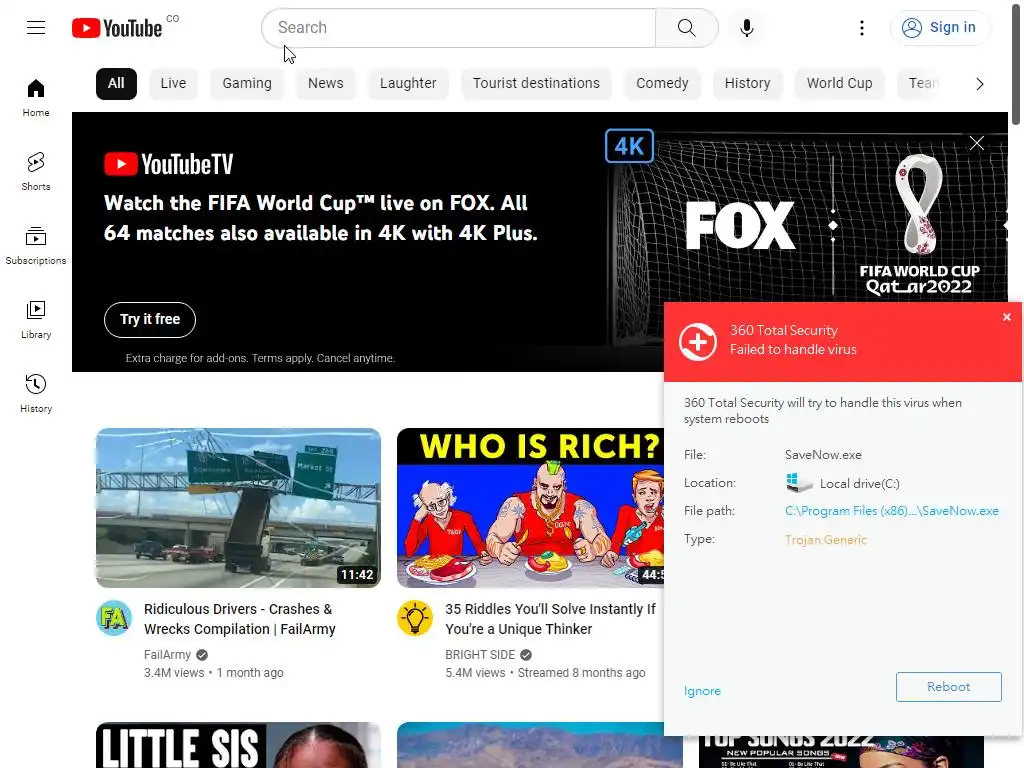Select the News filter chip
Viewport: 1024px width, 768px height.
[x=326, y=84]
